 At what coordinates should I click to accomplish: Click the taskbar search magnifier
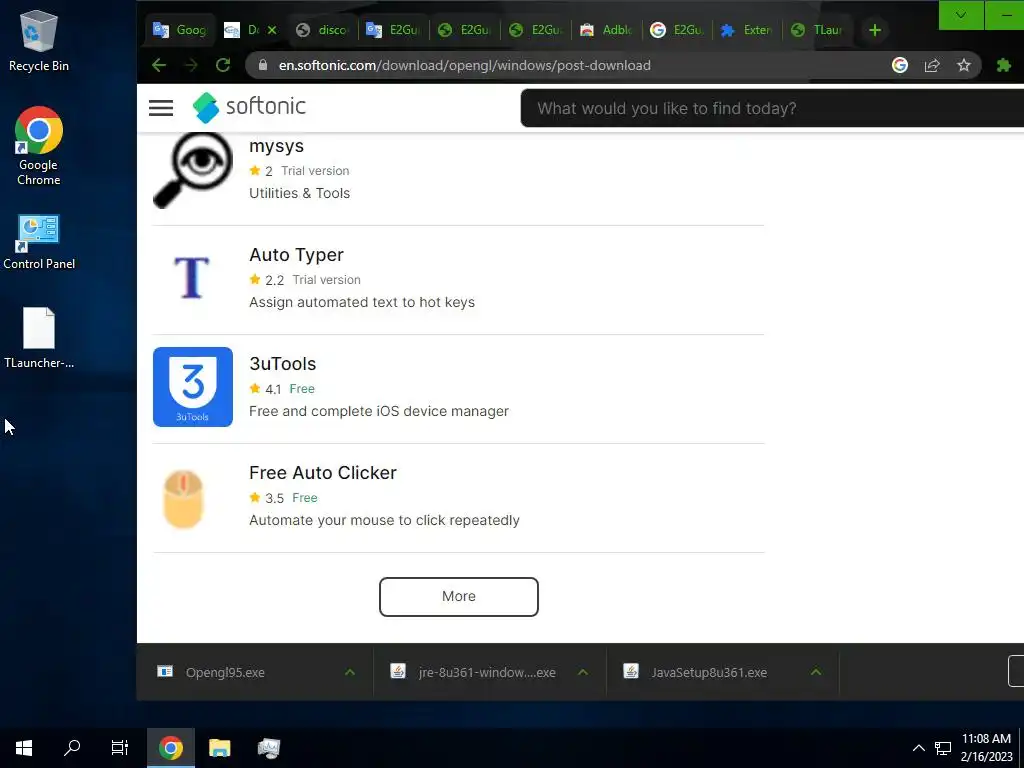click(x=72, y=748)
